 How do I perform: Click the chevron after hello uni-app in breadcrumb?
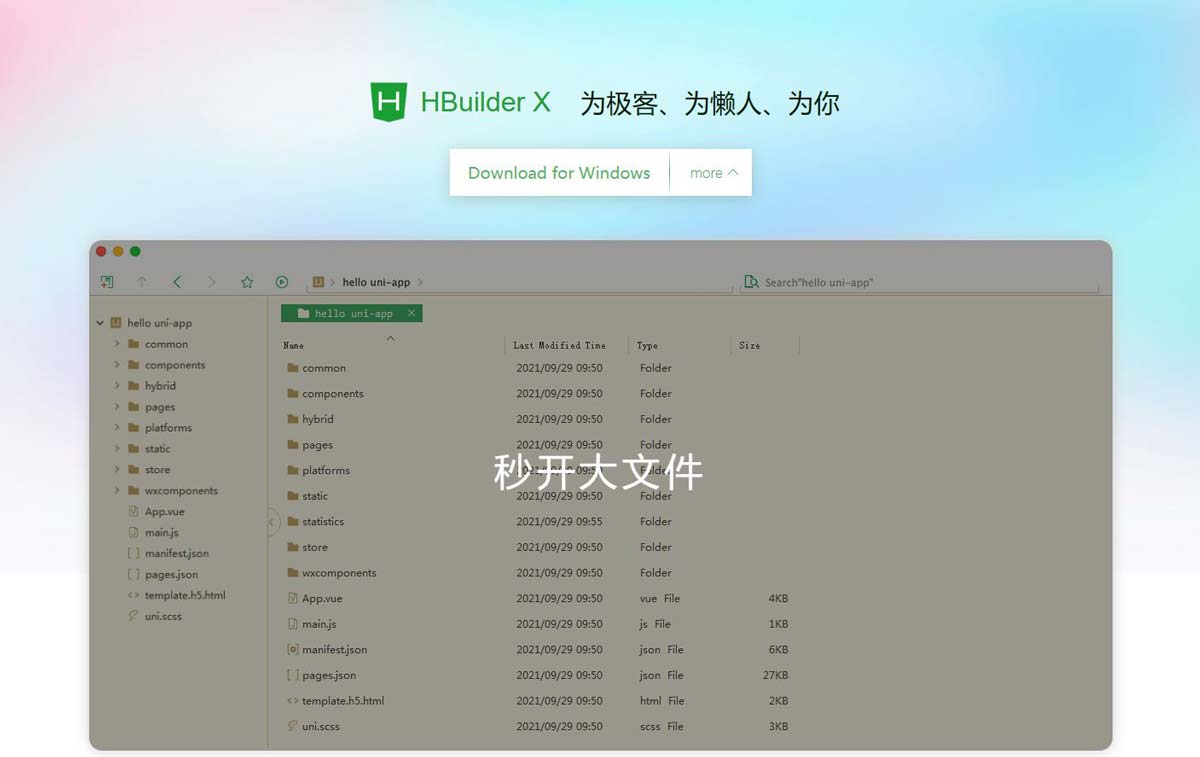pyautogui.click(x=421, y=282)
